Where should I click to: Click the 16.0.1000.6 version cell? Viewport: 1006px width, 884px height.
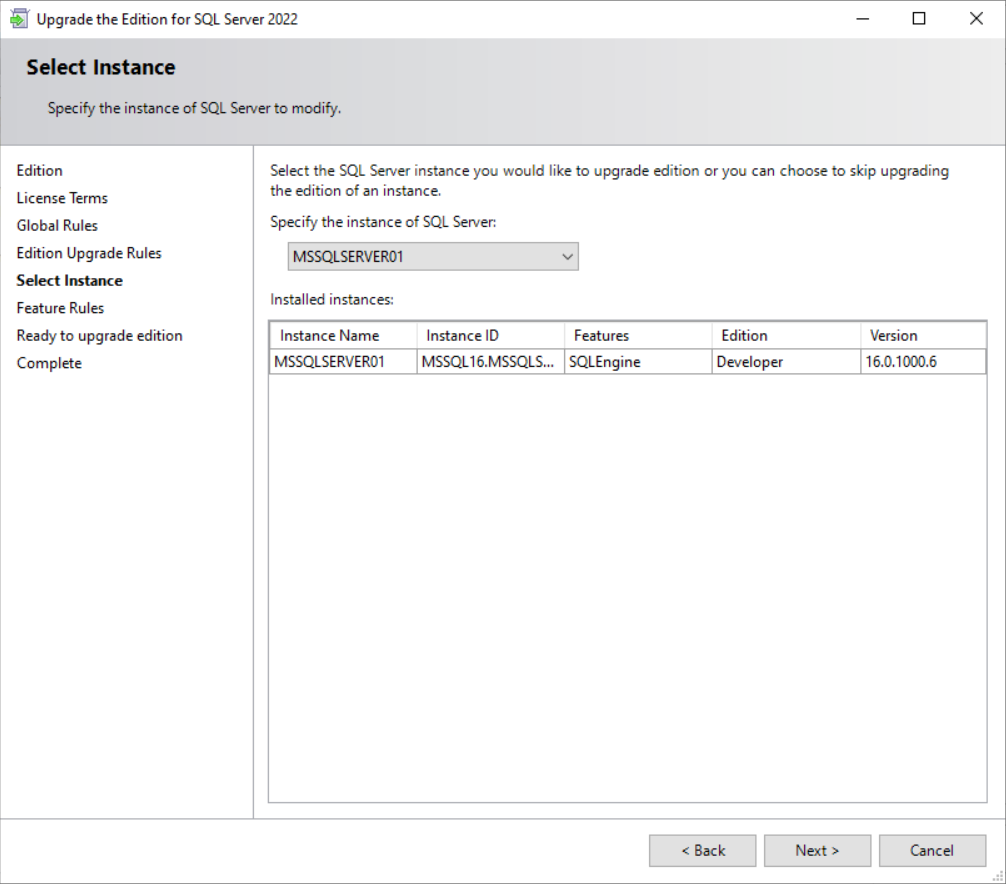point(923,362)
